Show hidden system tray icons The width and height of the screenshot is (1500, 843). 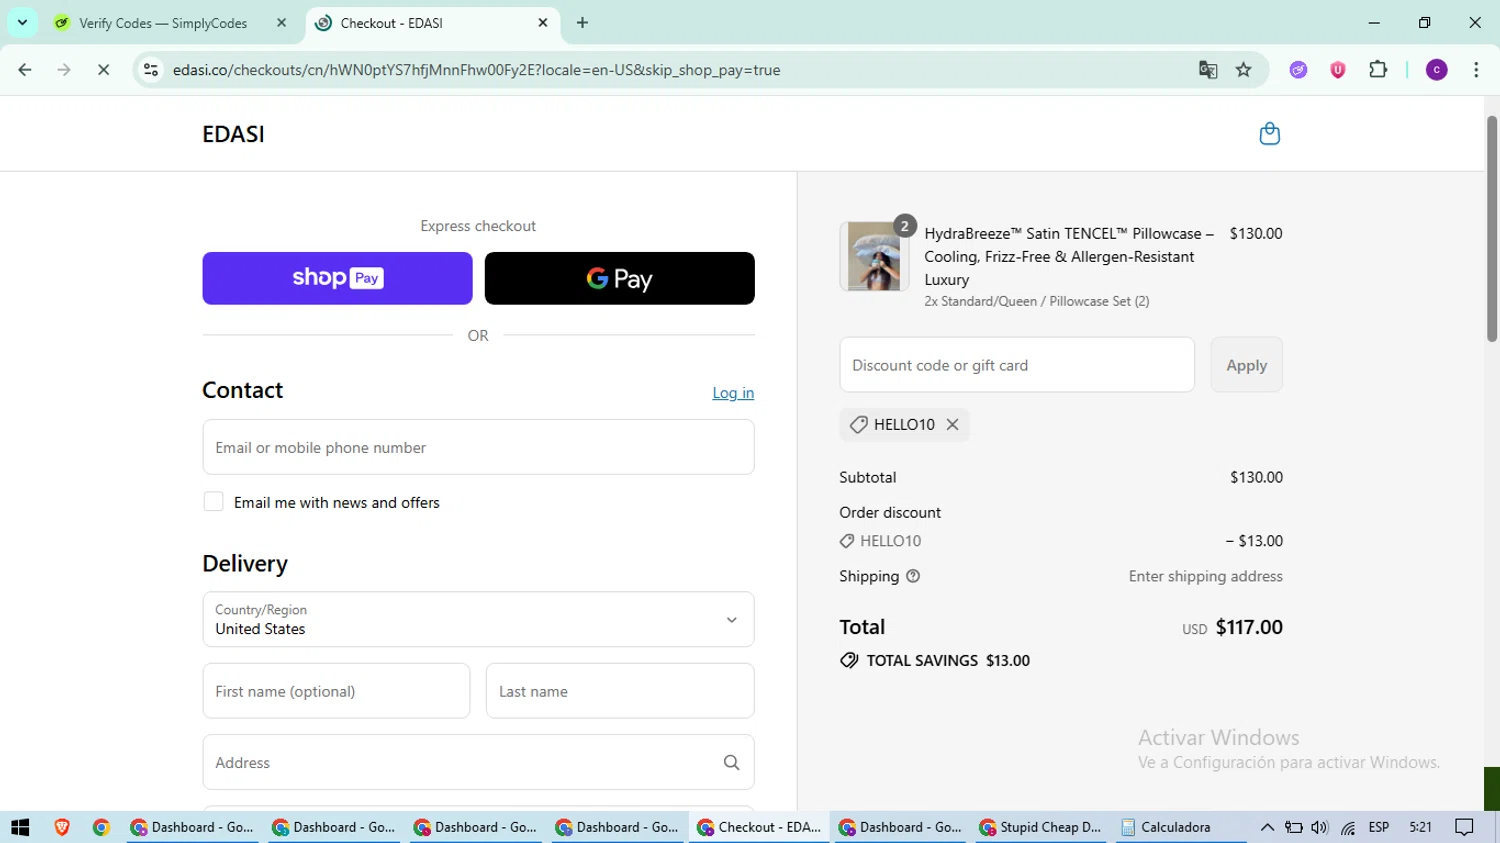coord(1267,827)
